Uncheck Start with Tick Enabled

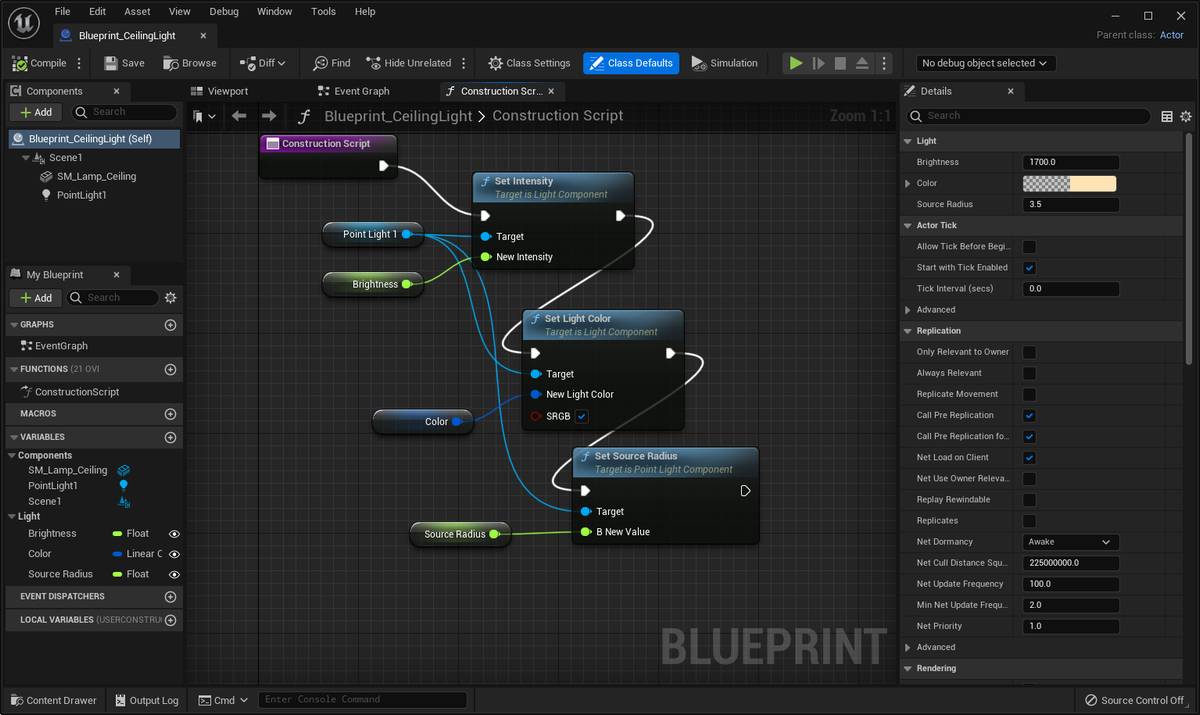pos(1029,268)
